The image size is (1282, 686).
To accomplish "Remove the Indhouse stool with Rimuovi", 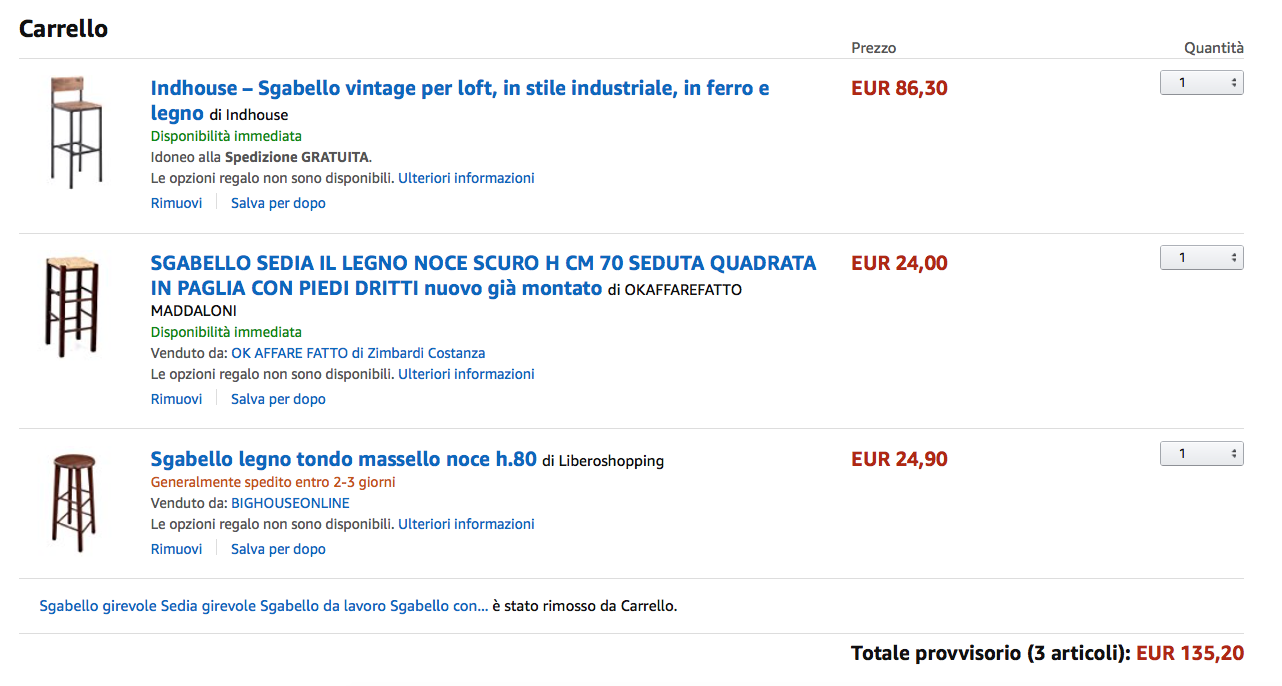I will (176, 203).
